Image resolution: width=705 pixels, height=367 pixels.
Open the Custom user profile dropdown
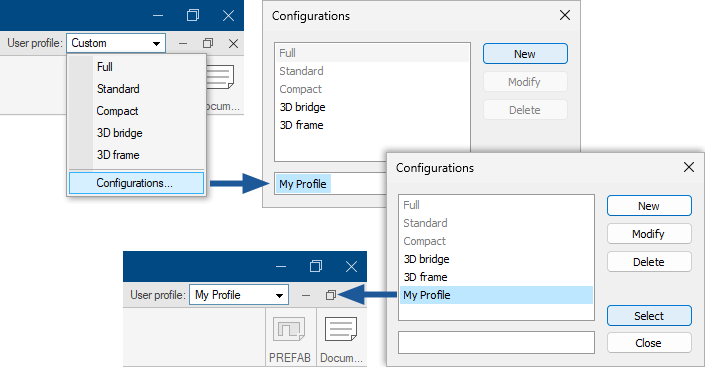click(116, 43)
